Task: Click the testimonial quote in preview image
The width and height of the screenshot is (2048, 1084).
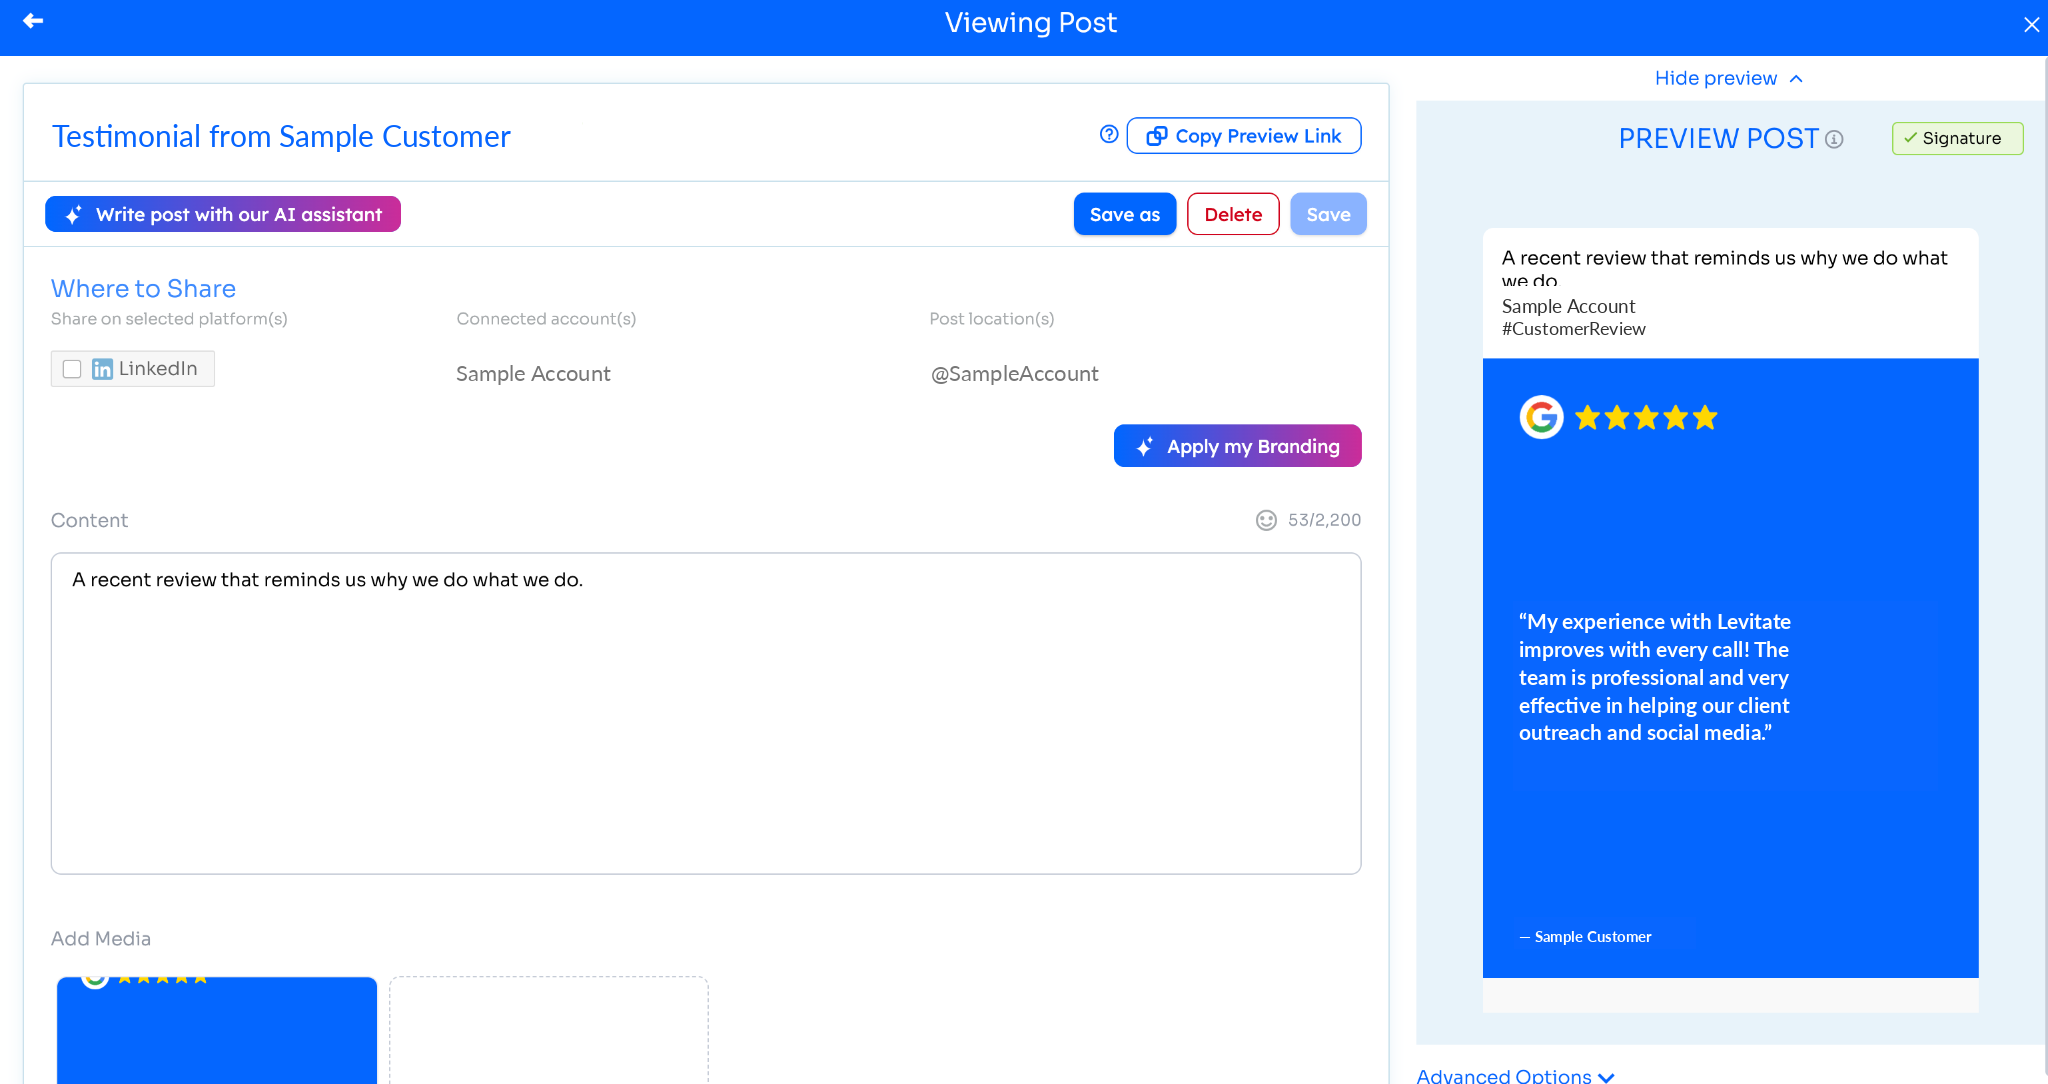Action: point(1654,677)
